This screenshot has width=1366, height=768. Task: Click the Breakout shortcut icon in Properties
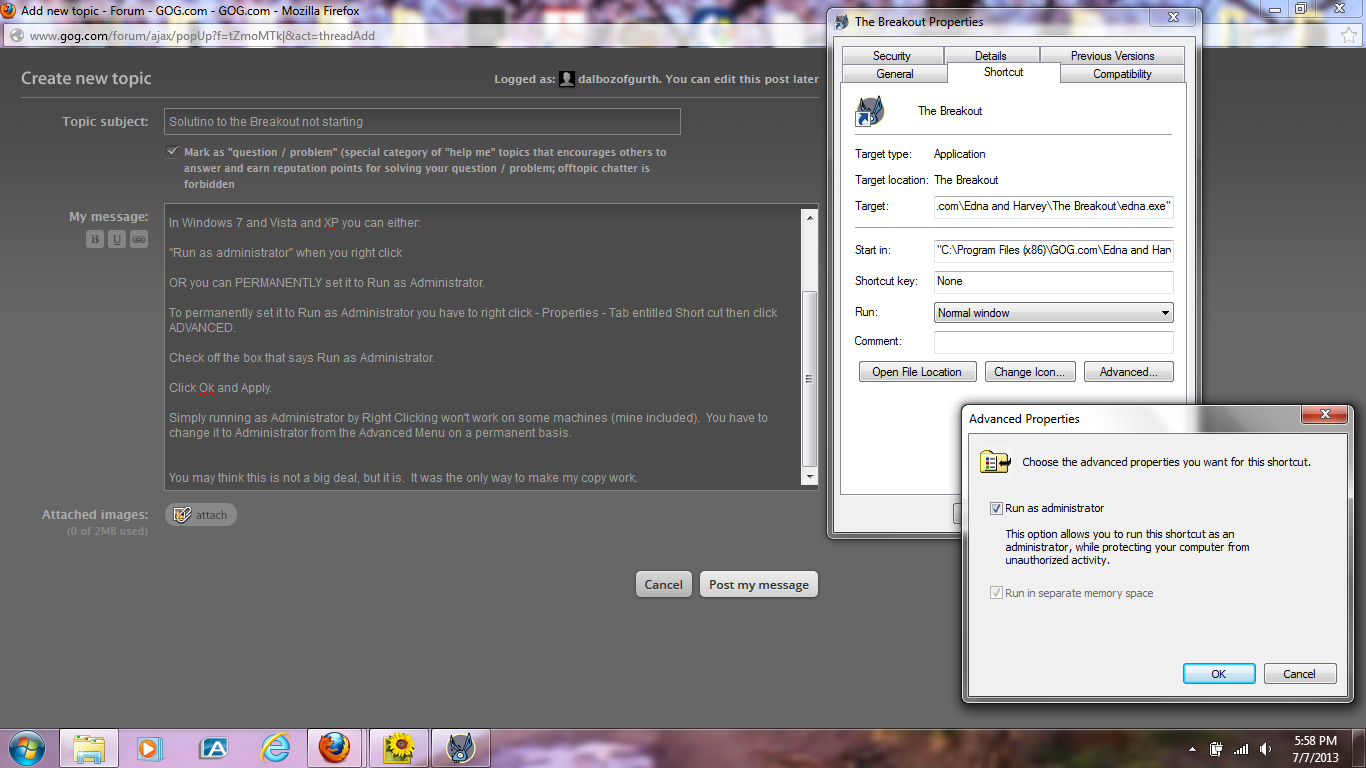coord(869,111)
